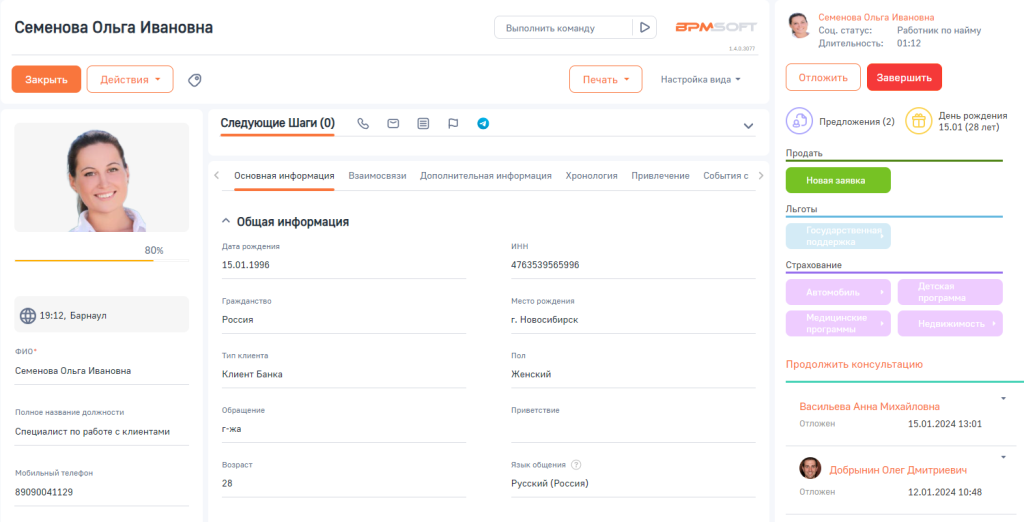This screenshot has width=1024, height=522.
Task: Click help icon beside Язык общения
Action: (577, 465)
